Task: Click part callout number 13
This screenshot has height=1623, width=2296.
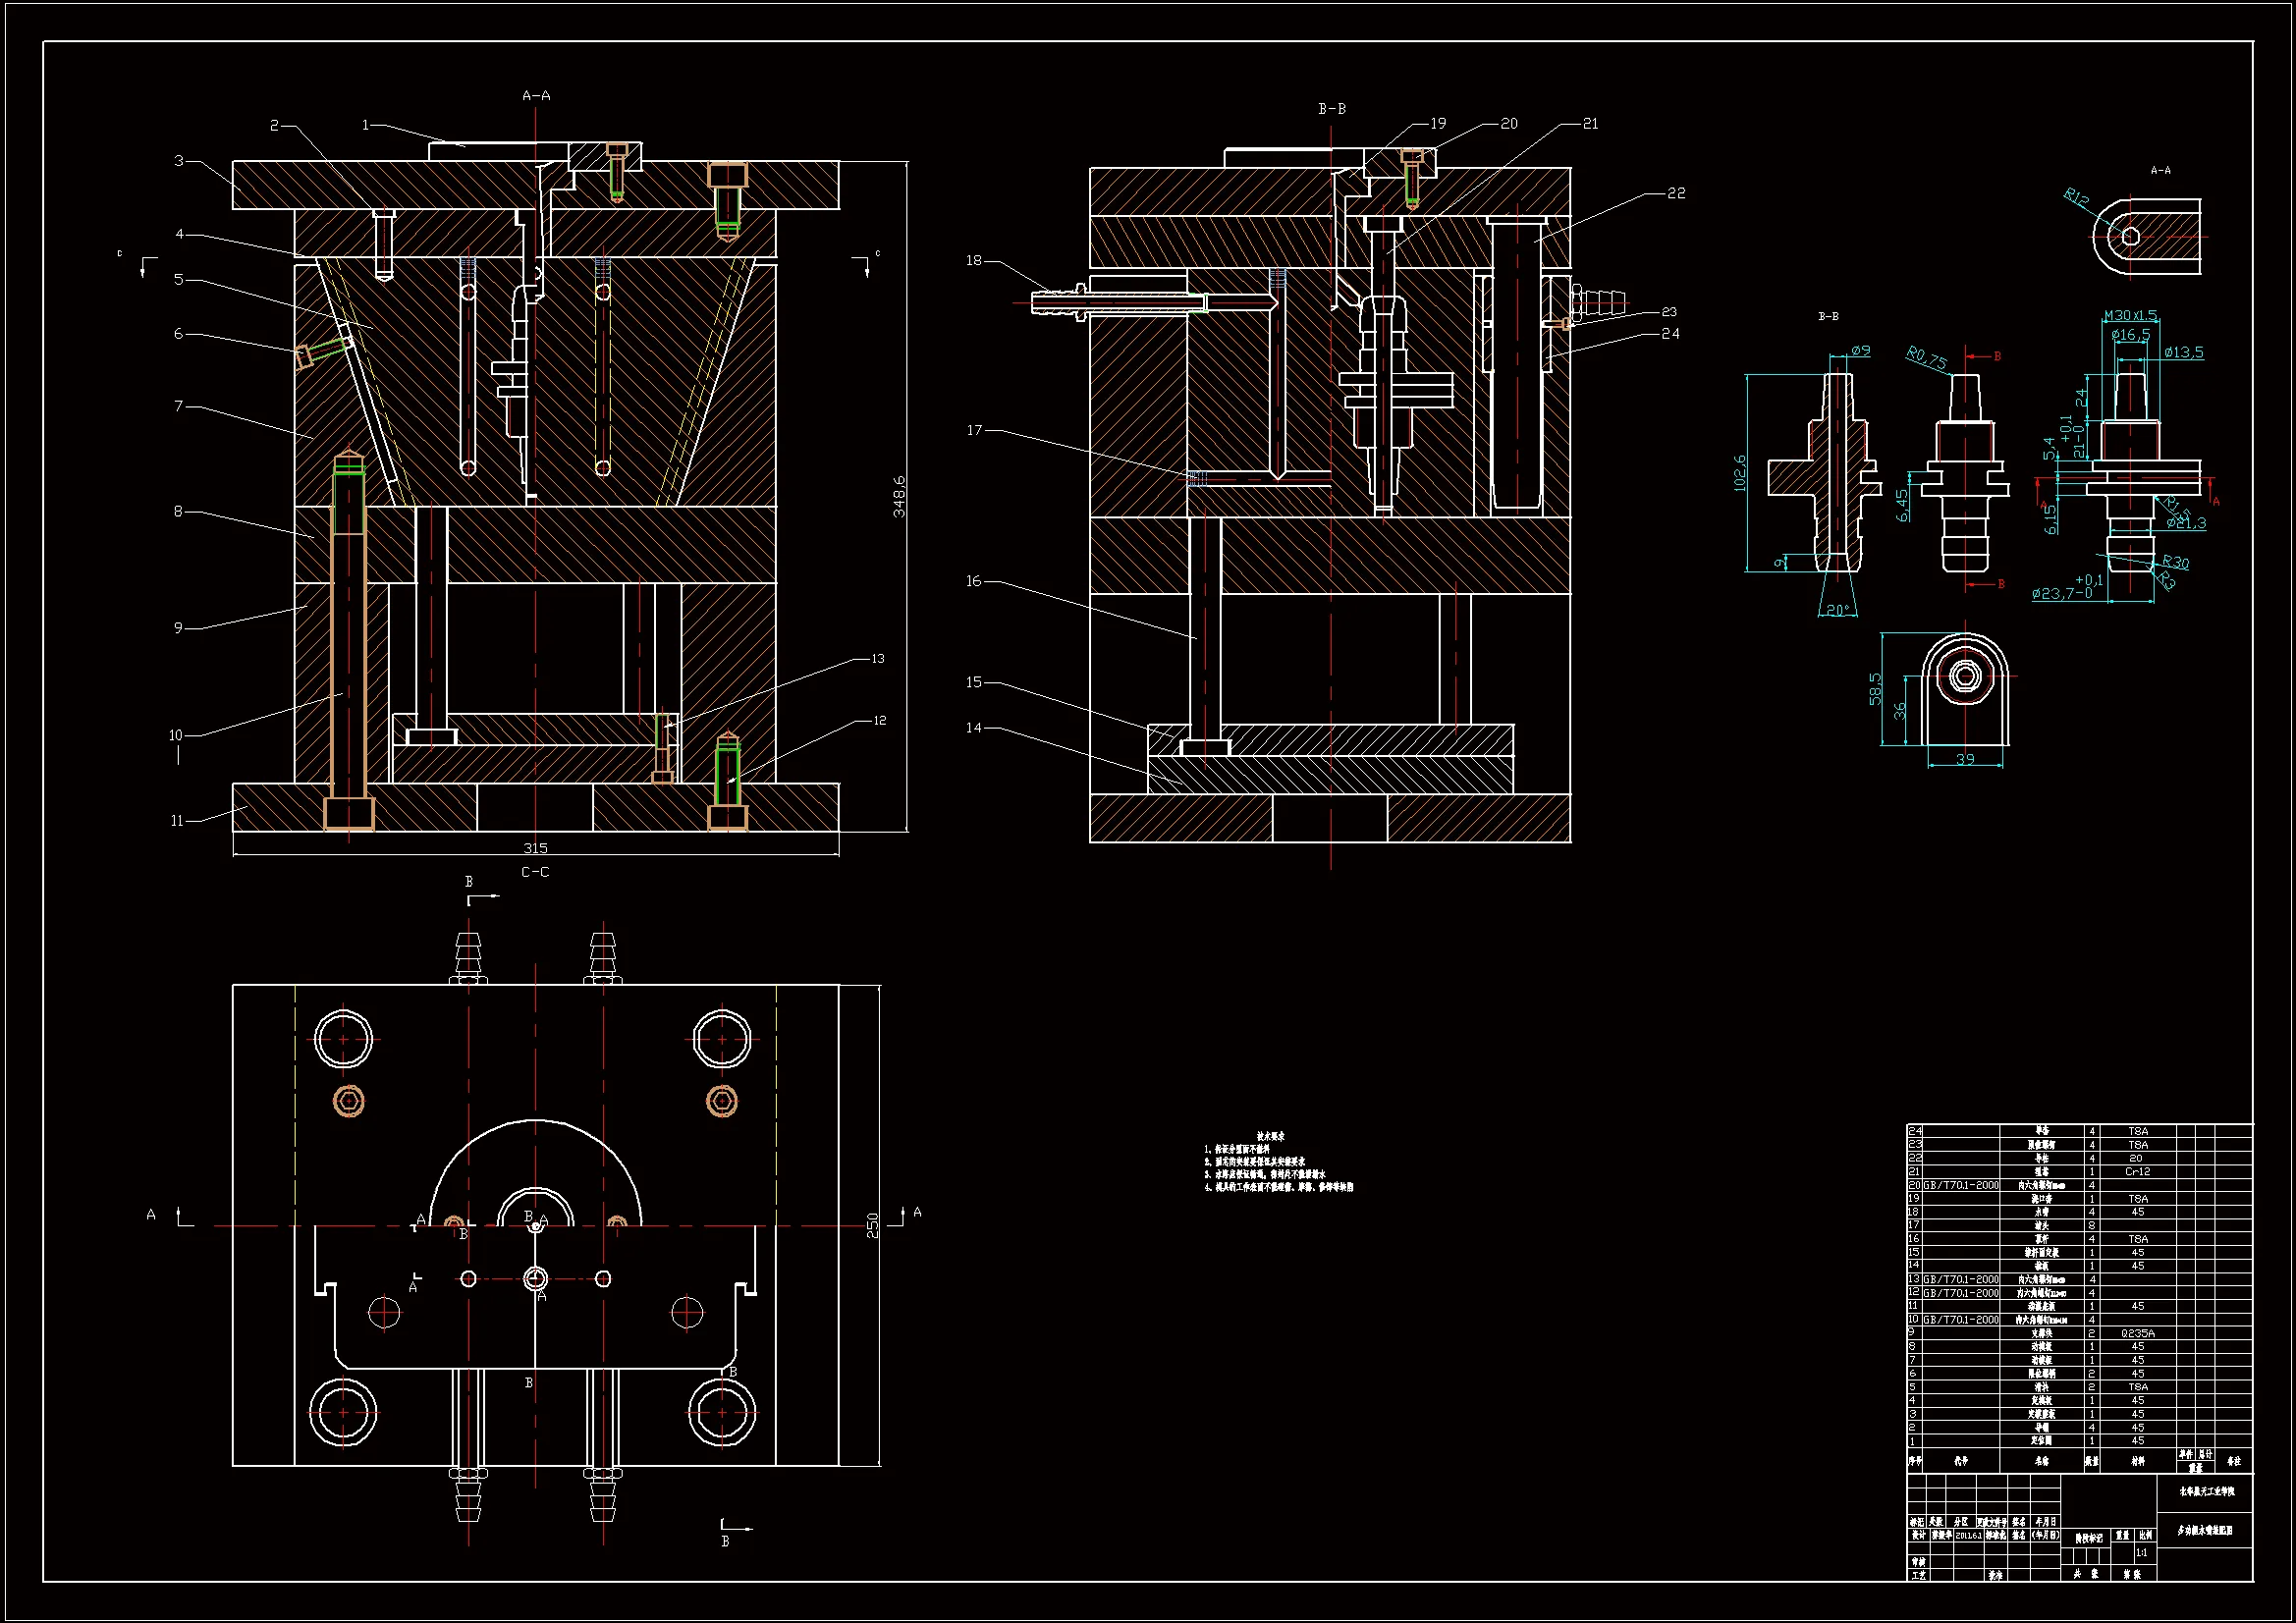Action: 878,659
